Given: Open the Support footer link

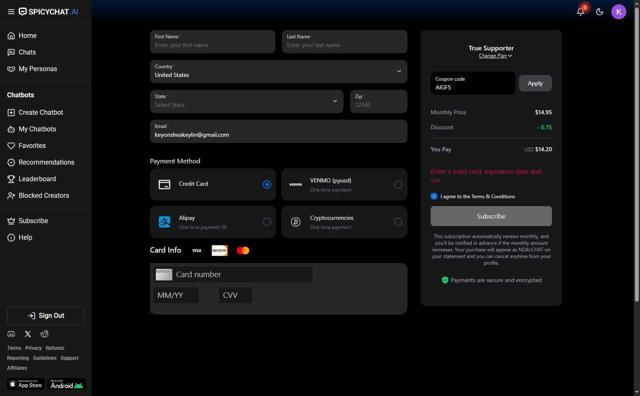Looking at the screenshot, I should (x=69, y=358).
